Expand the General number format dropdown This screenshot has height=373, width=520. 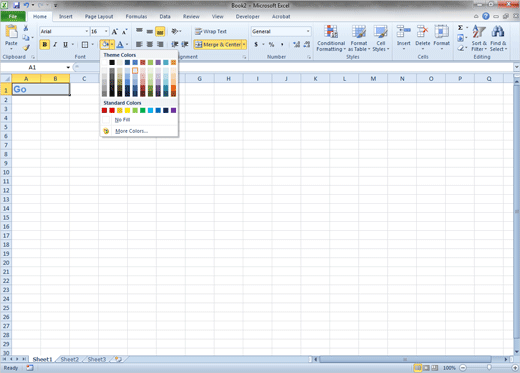[308, 31]
